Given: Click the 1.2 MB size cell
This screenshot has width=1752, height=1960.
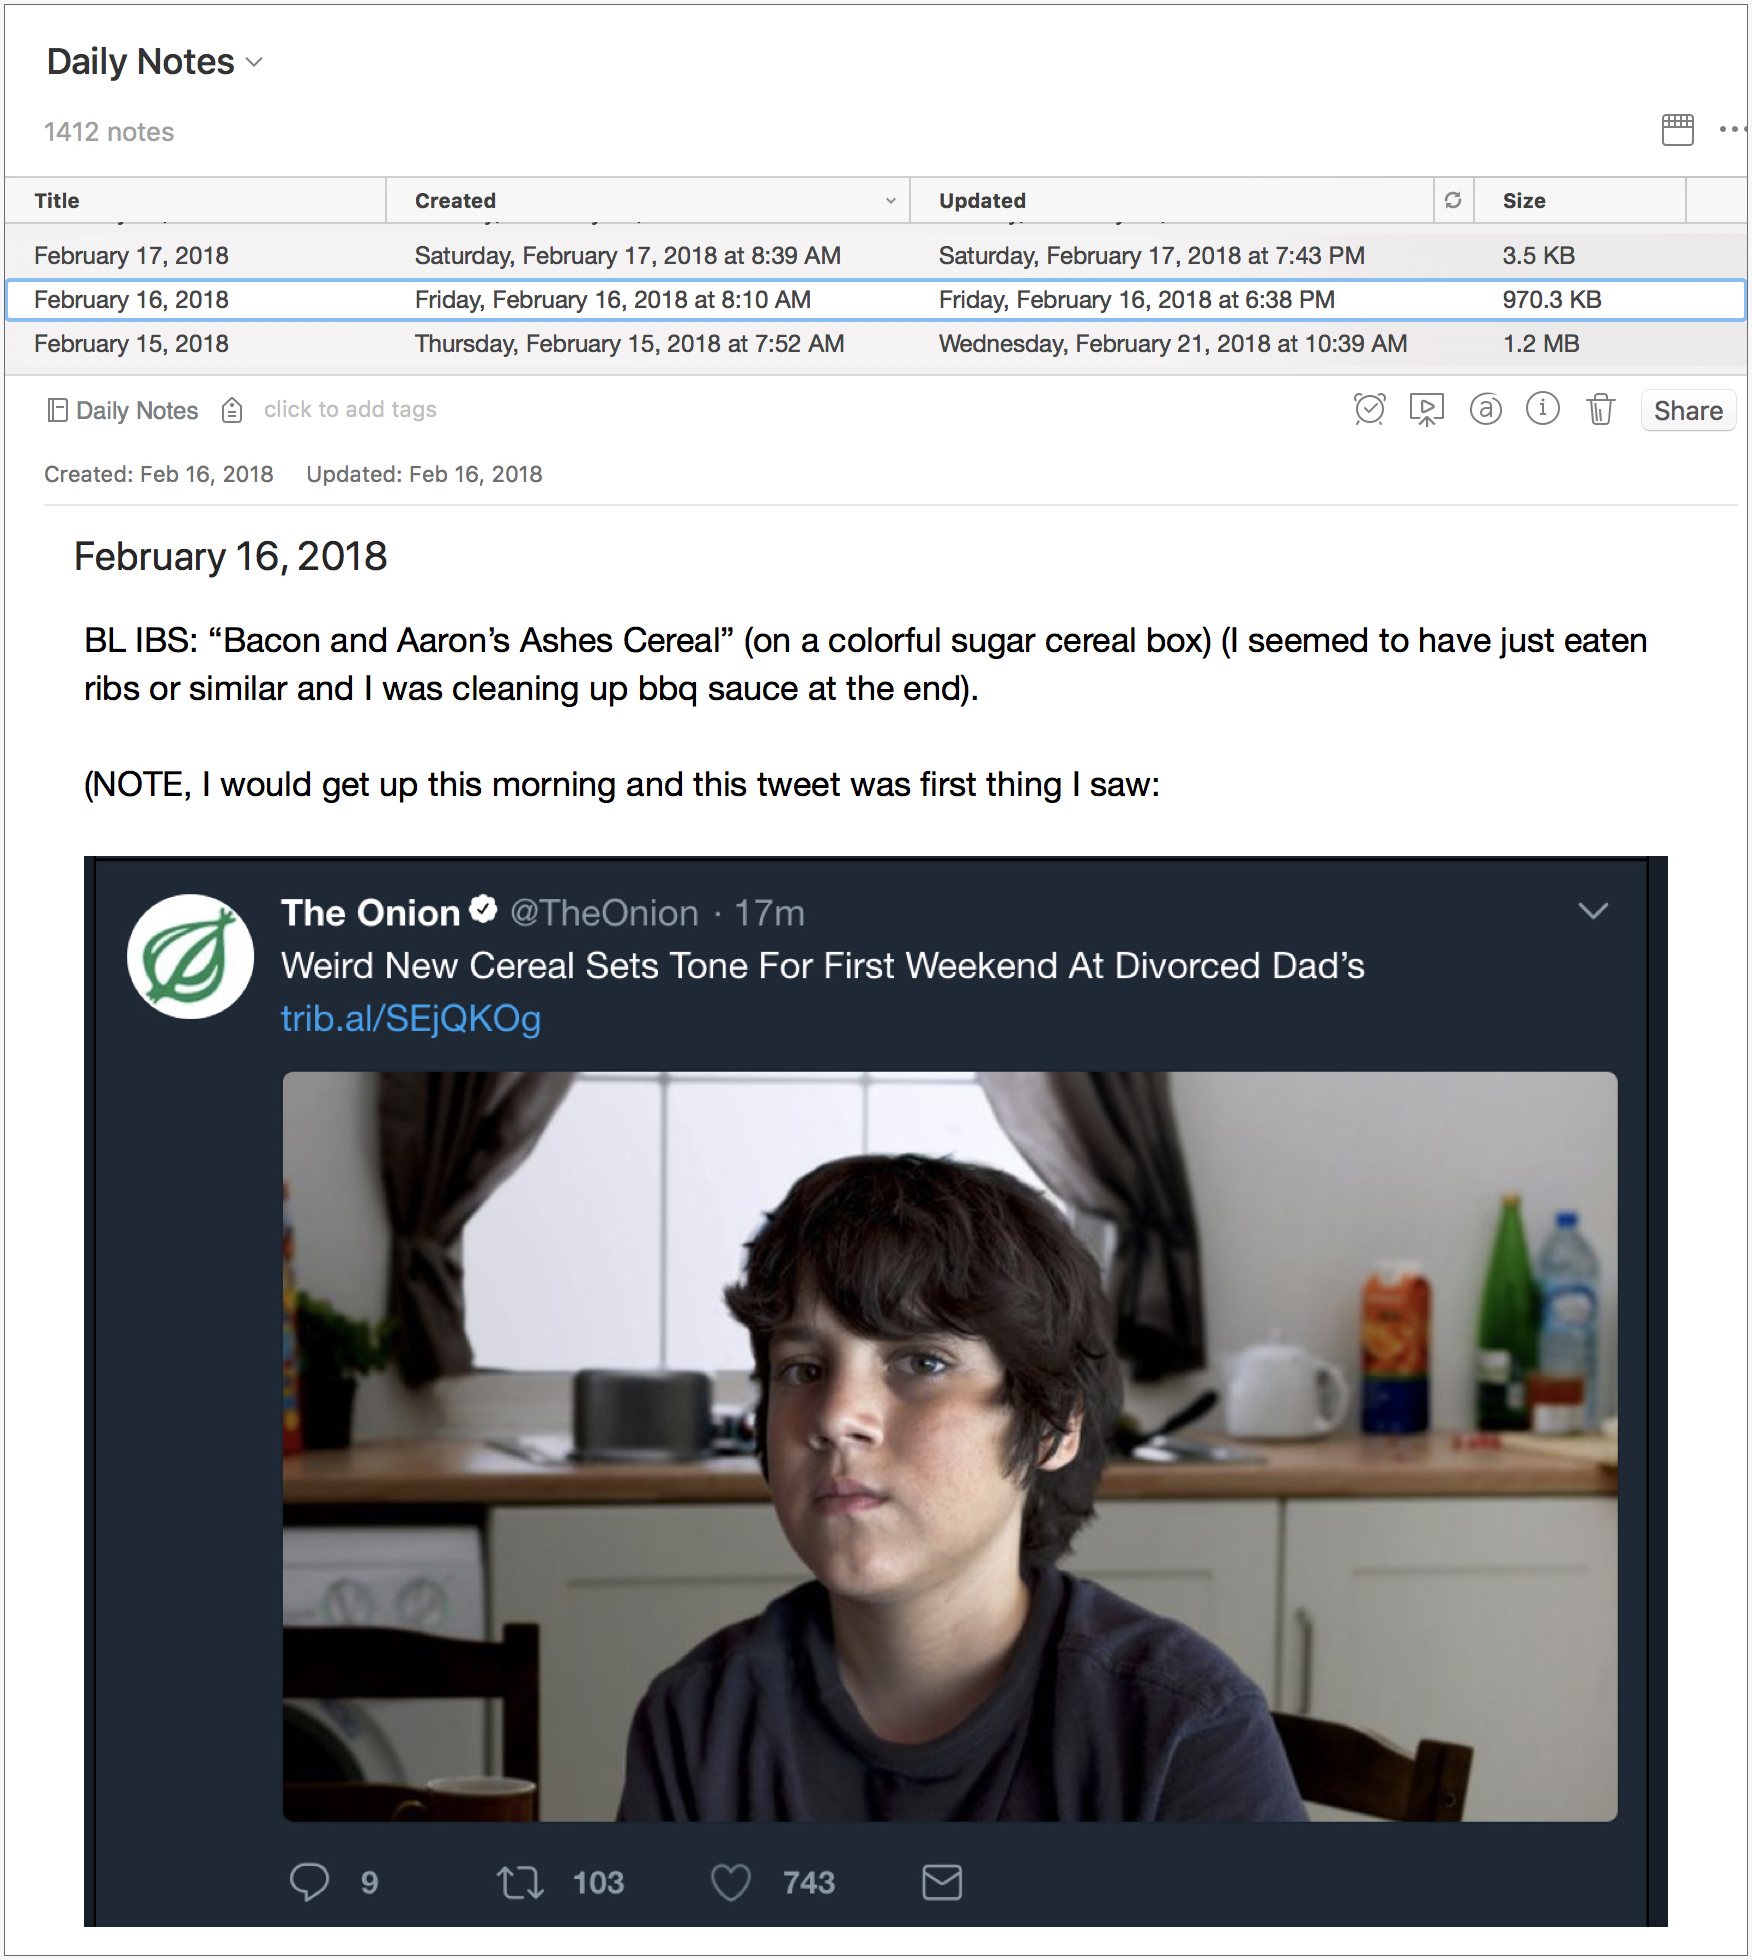Looking at the screenshot, I should [x=1541, y=343].
